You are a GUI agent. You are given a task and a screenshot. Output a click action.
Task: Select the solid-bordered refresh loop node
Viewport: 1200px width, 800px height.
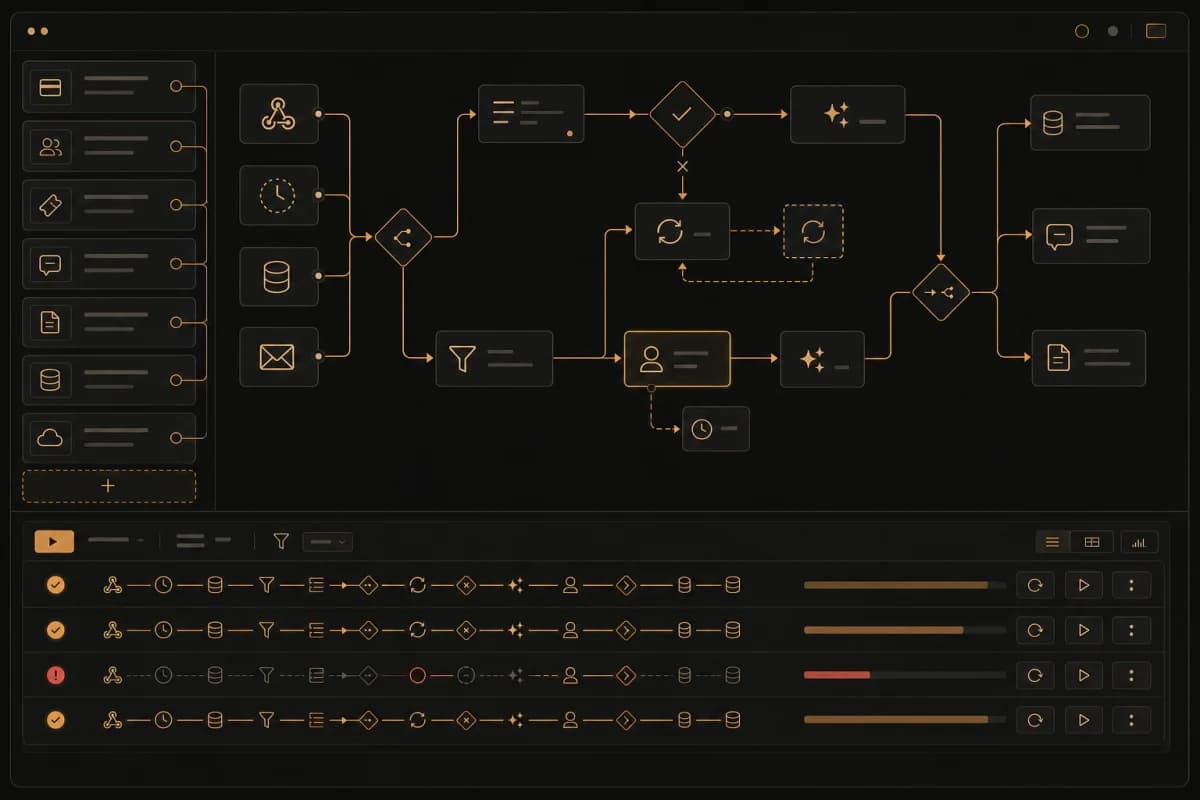coord(682,232)
